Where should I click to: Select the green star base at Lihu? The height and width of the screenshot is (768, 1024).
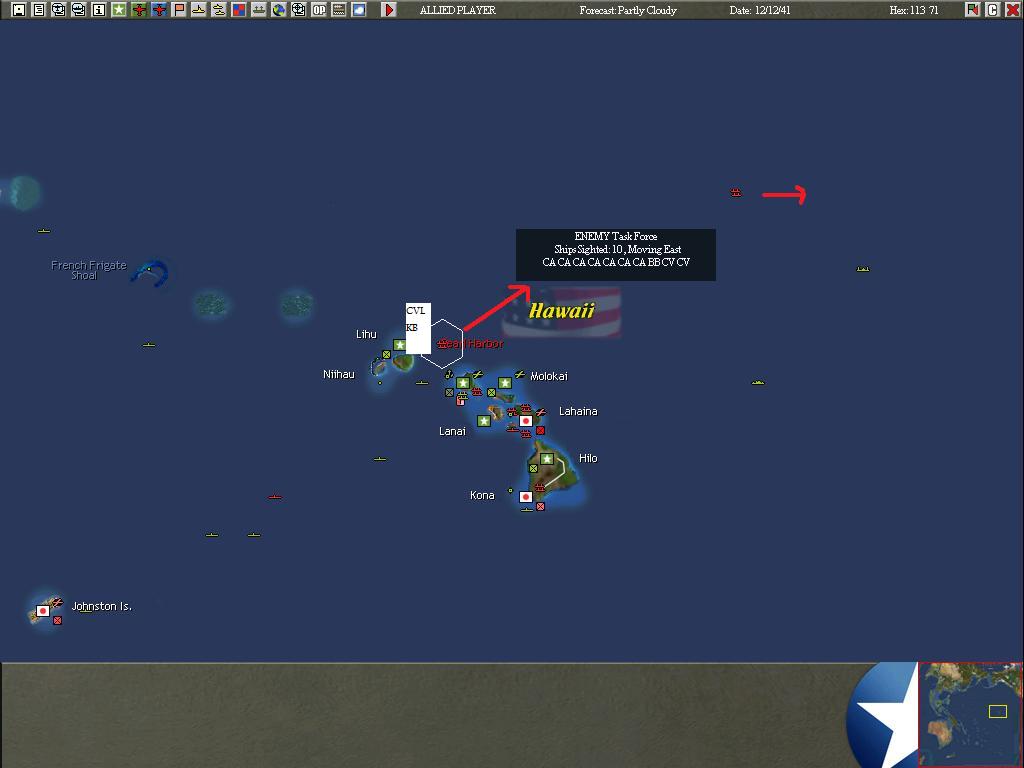pyautogui.click(x=400, y=345)
